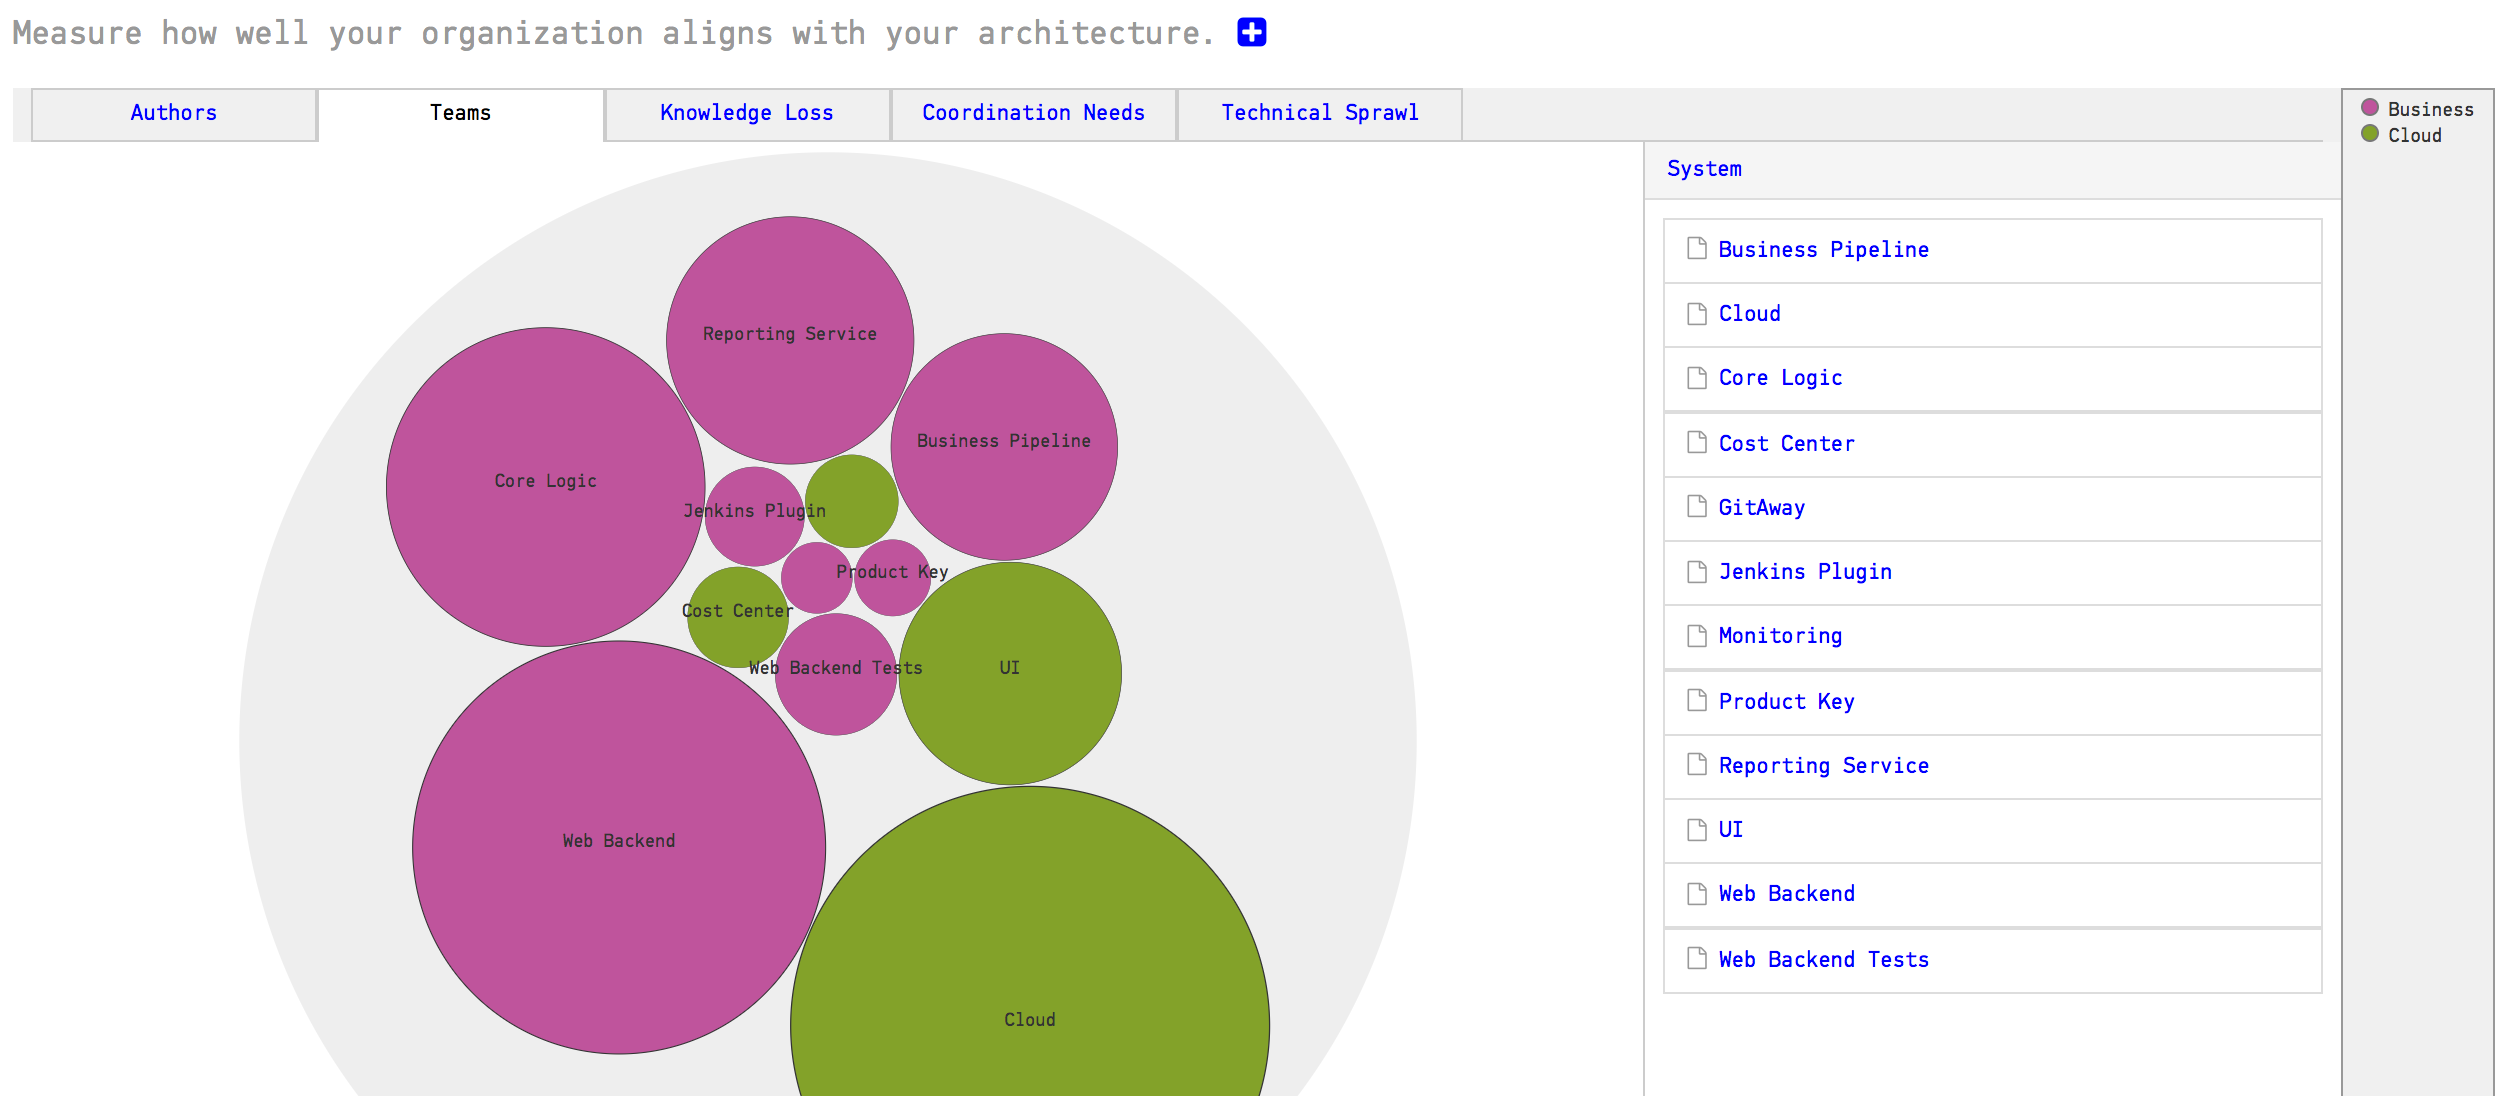The width and height of the screenshot is (2501, 1096).
Task: Click file icon beside Jenkins Plugin
Action: pyautogui.click(x=1696, y=571)
